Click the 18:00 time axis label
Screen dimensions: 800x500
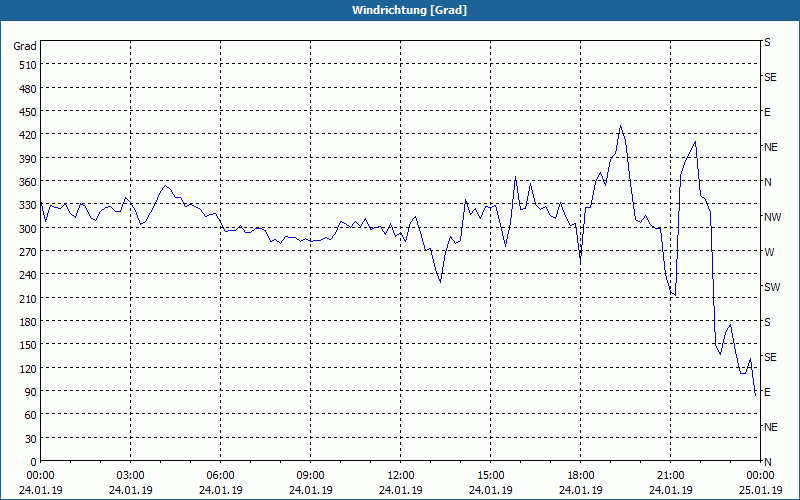581,476
